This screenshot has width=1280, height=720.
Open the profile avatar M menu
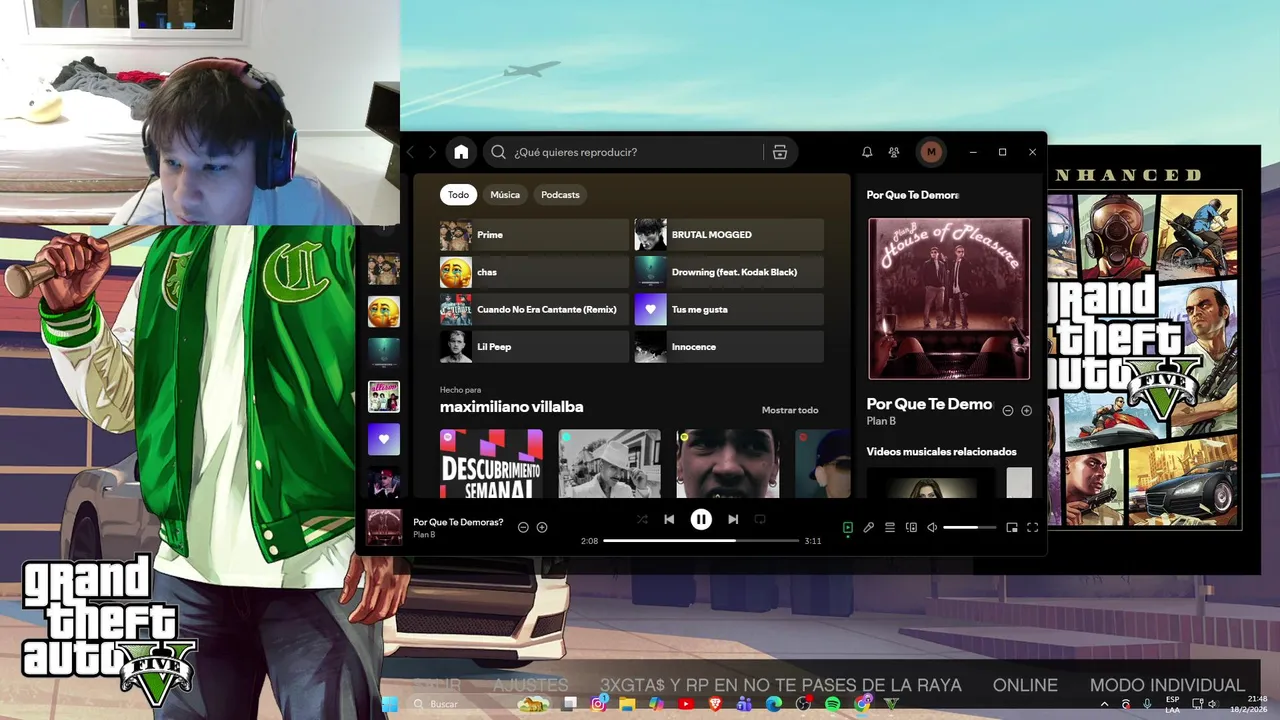pos(931,152)
